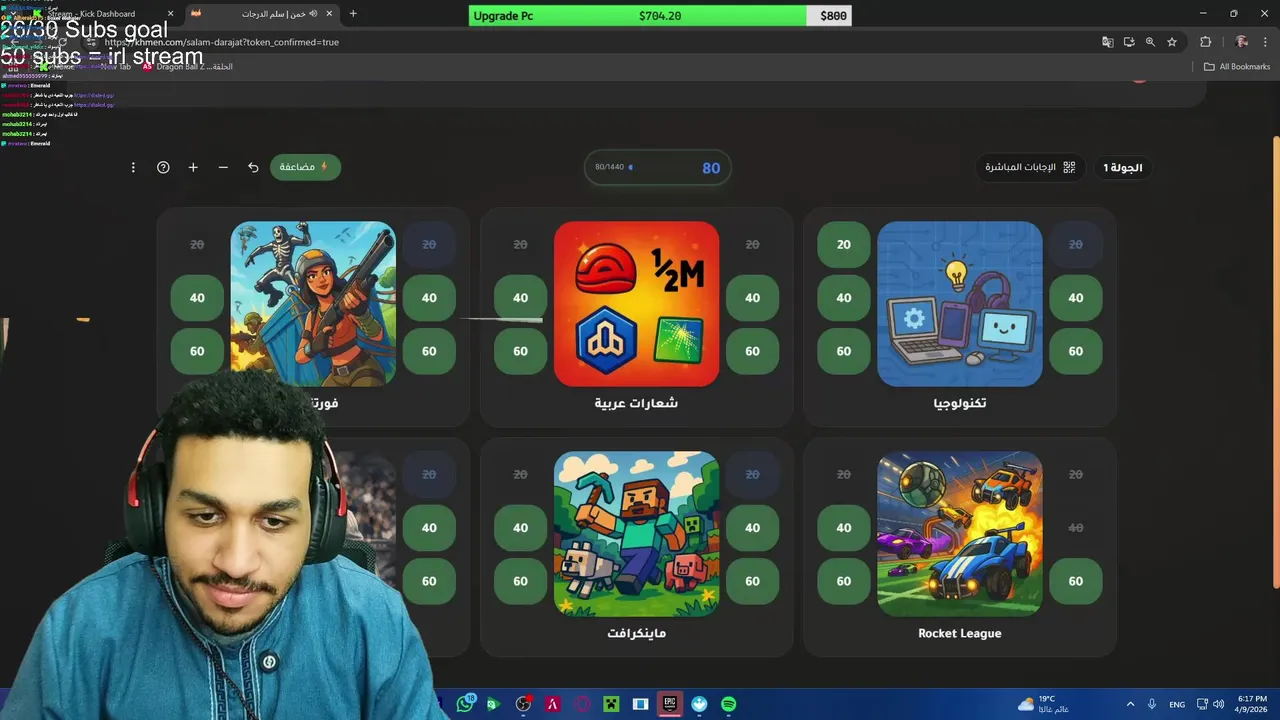This screenshot has width=1280, height=720.
Task: Open the browser profile avatar
Action: click(x=1241, y=42)
